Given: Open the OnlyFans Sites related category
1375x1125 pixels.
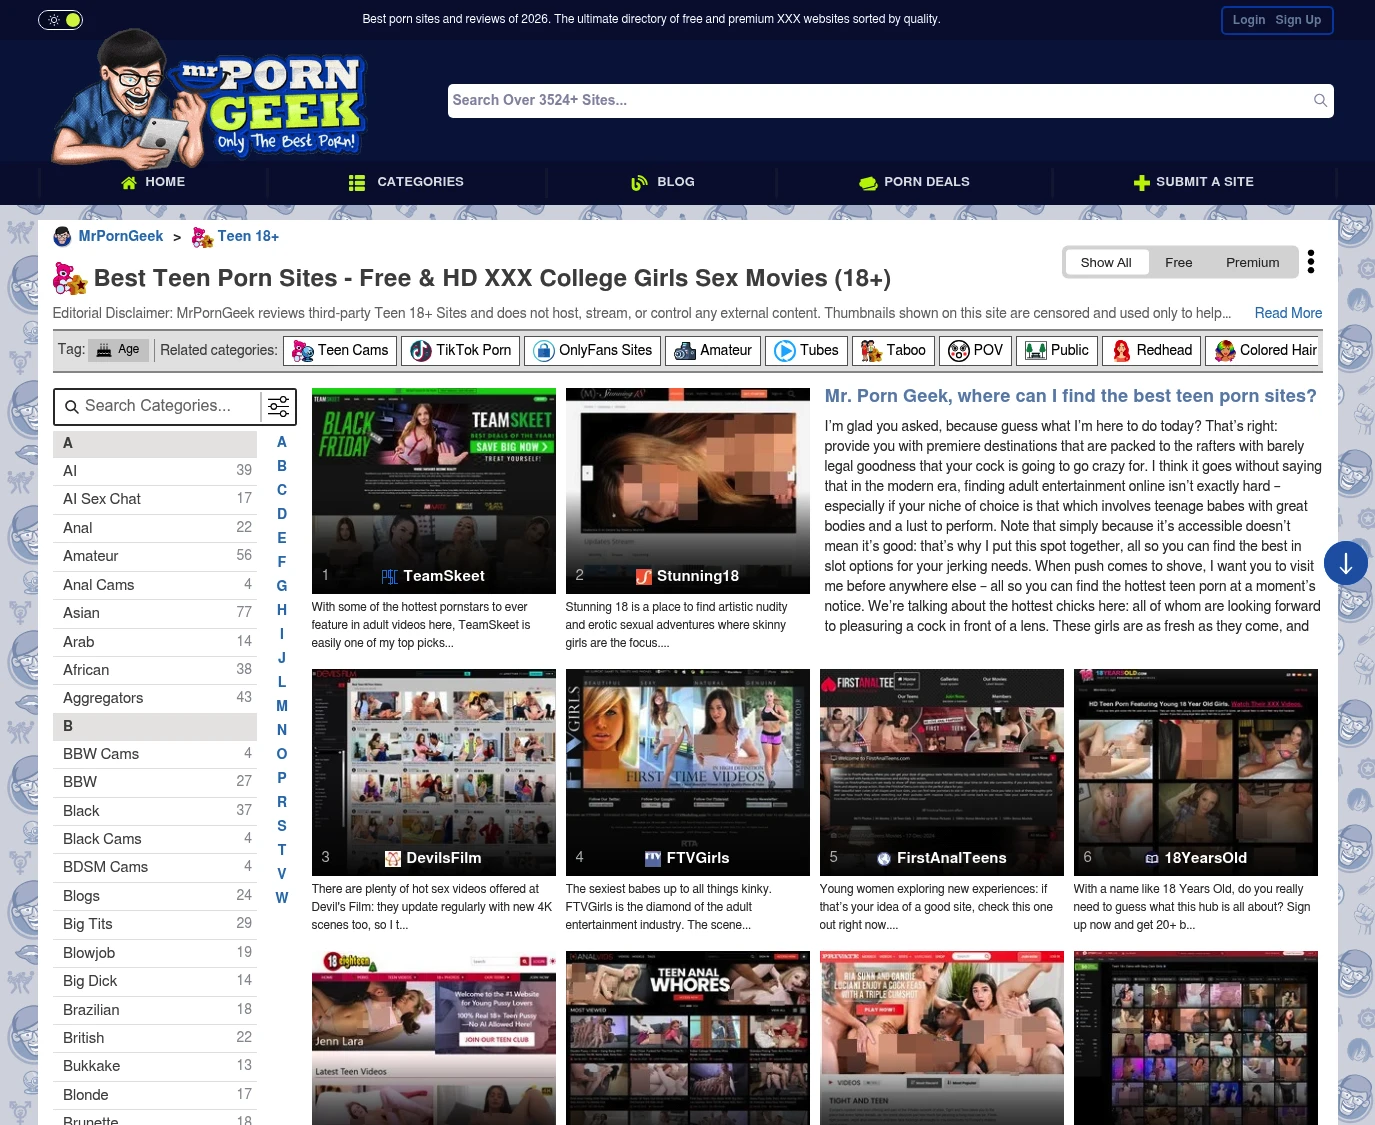Looking at the screenshot, I should pyautogui.click(x=593, y=350).
